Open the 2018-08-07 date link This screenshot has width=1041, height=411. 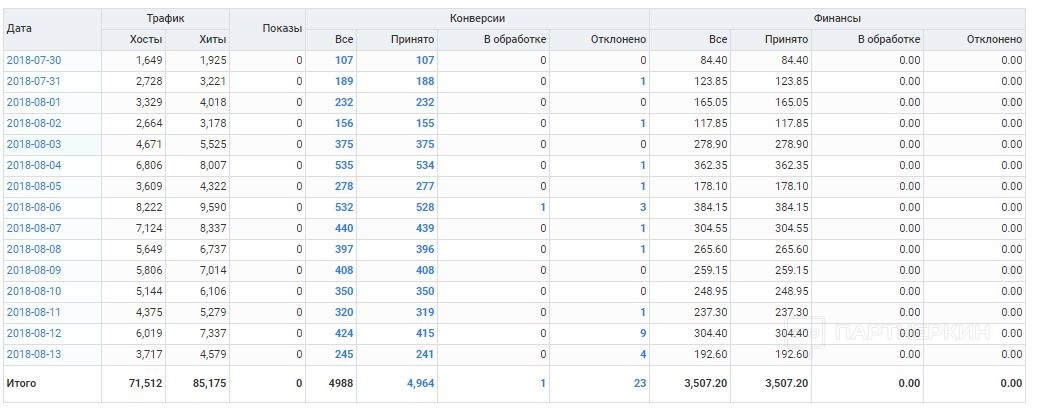(x=34, y=228)
